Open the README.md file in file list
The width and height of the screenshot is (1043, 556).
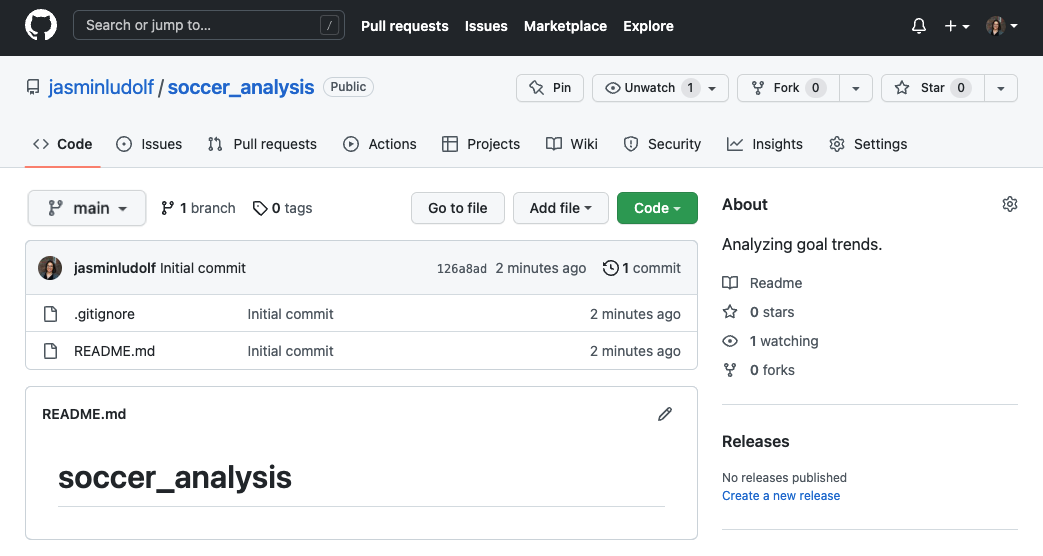114,351
